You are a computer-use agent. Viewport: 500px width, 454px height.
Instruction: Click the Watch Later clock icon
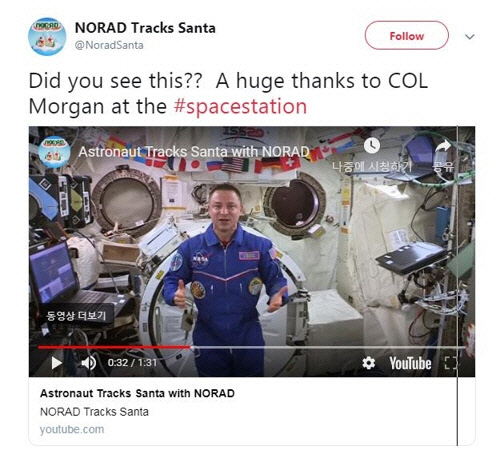(372, 146)
